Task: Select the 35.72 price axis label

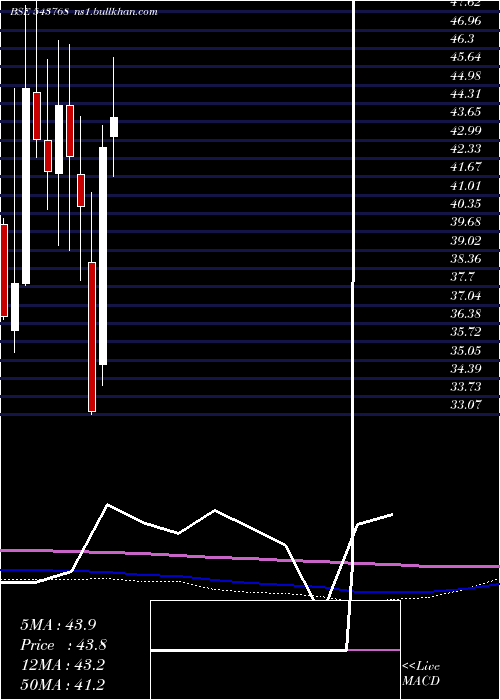Action: pyautogui.click(x=466, y=332)
